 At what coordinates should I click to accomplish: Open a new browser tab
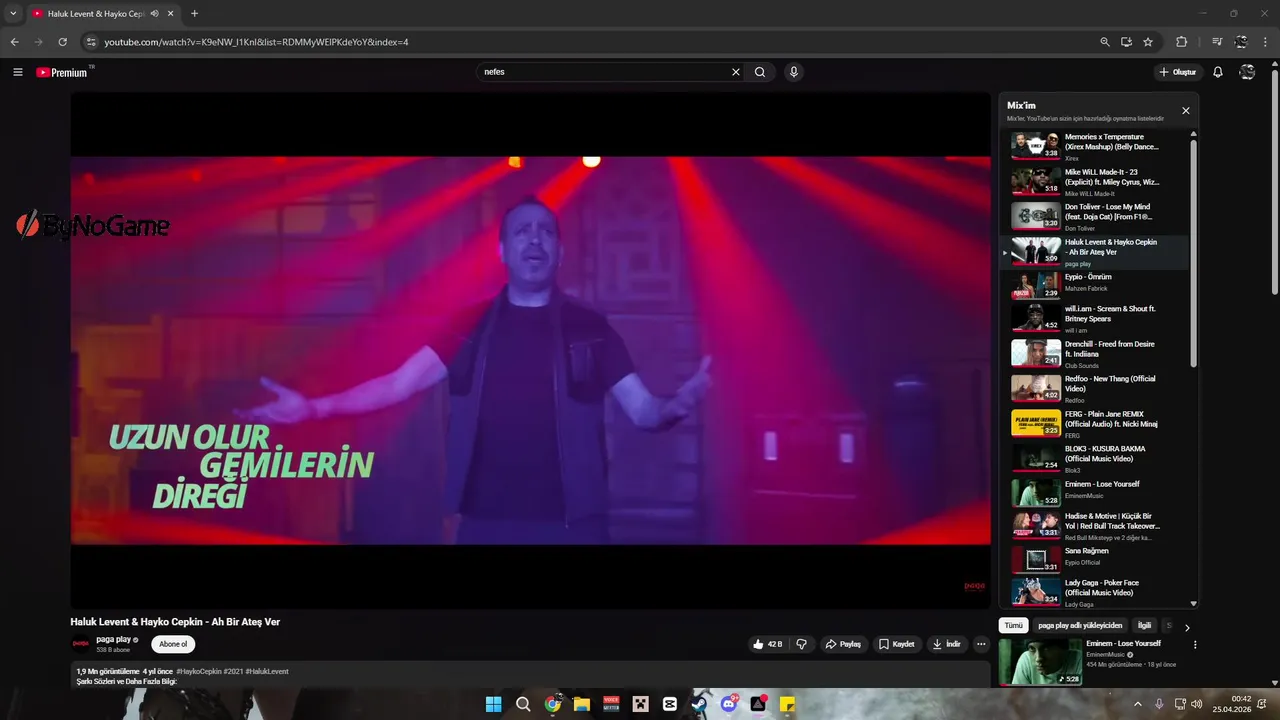tap(194, 14)
